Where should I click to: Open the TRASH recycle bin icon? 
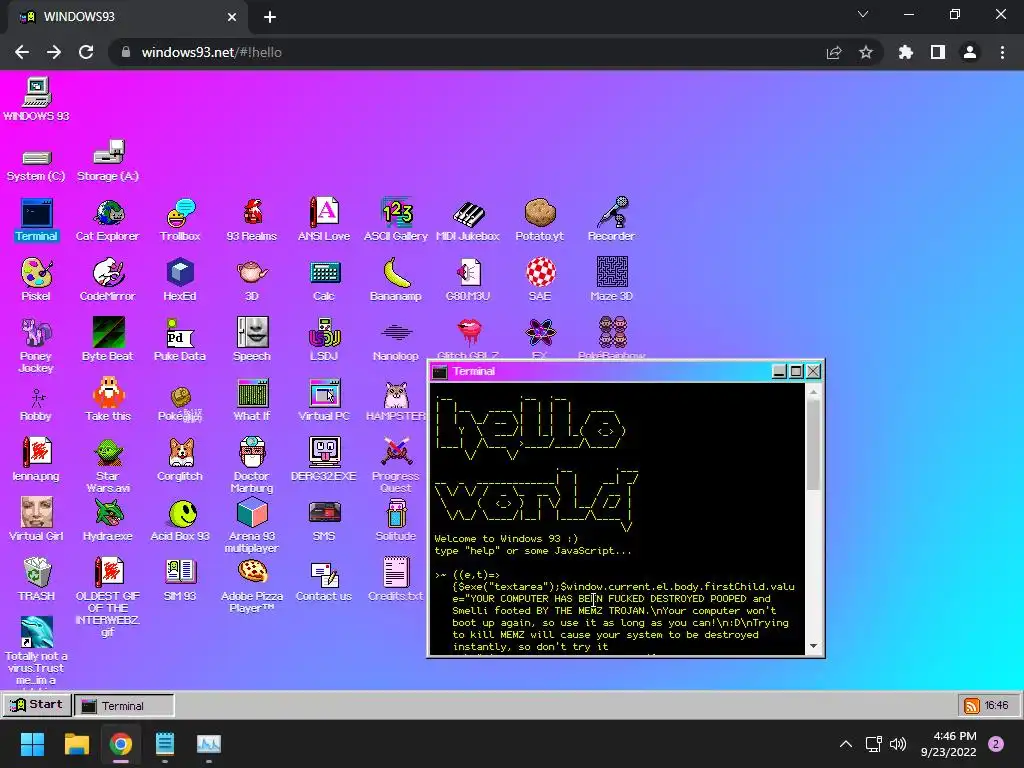click(x=37, y=573)
